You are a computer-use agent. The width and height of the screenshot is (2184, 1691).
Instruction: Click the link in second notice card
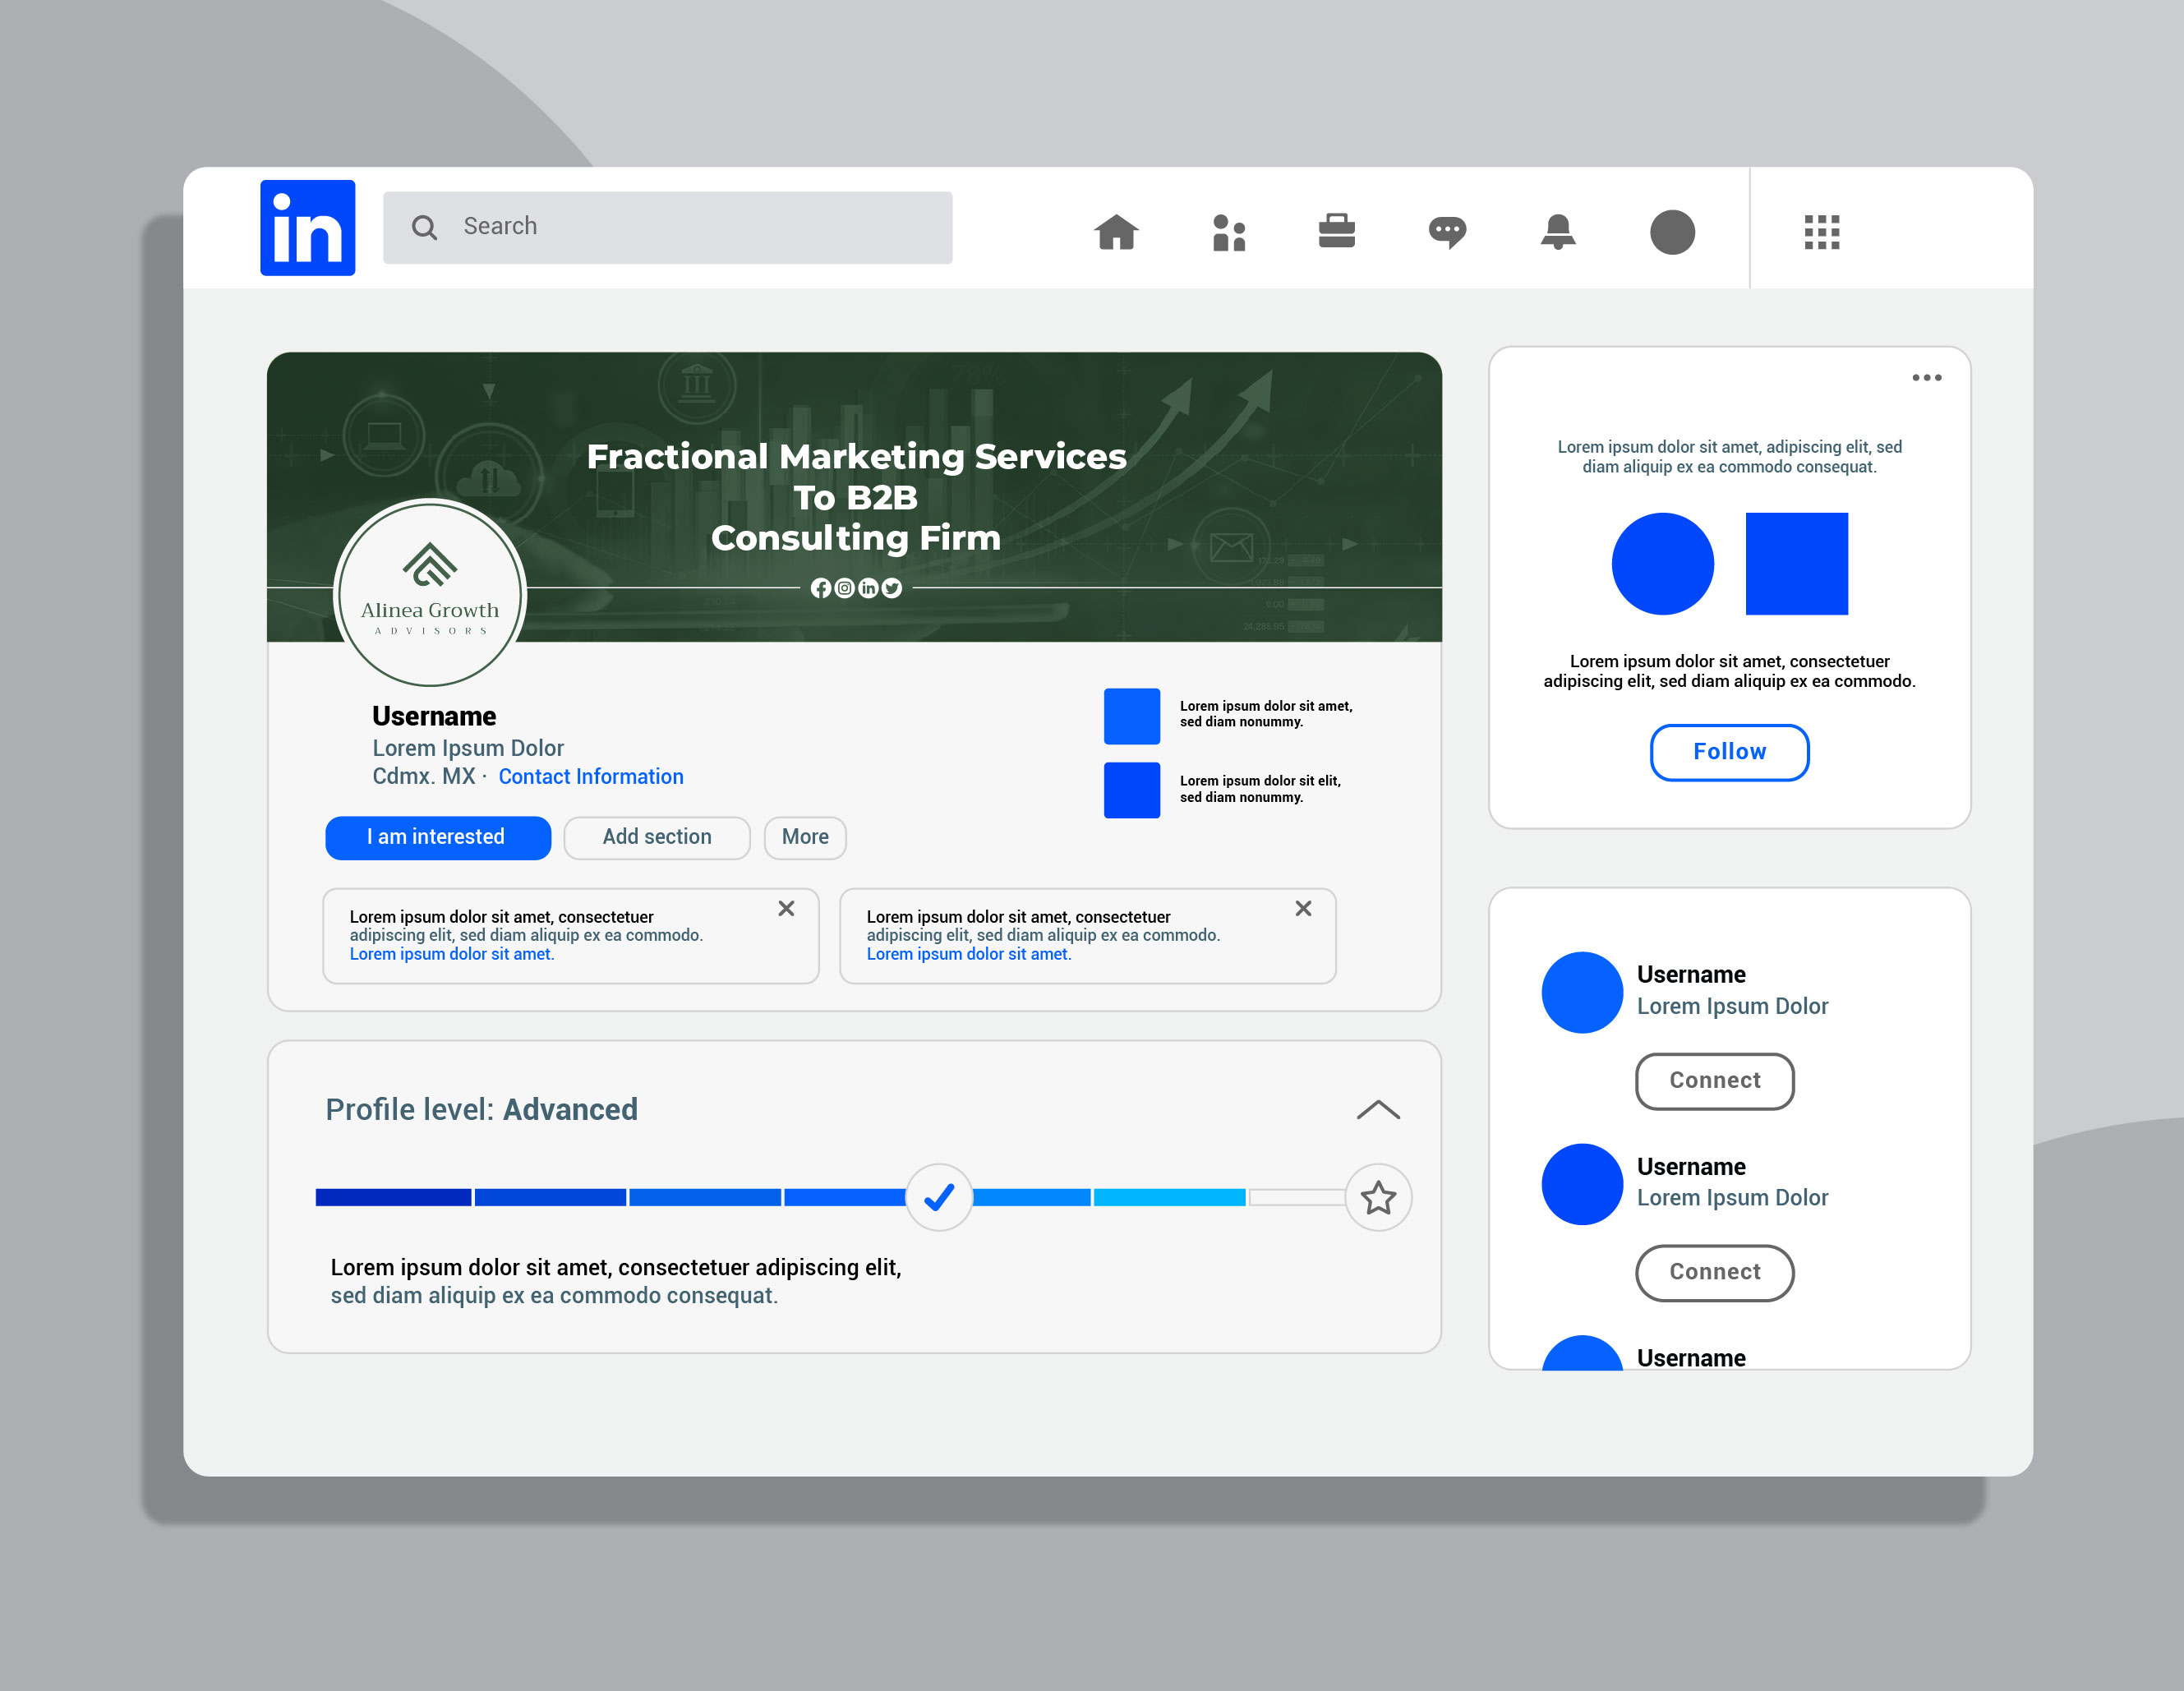tap(969, 954)
